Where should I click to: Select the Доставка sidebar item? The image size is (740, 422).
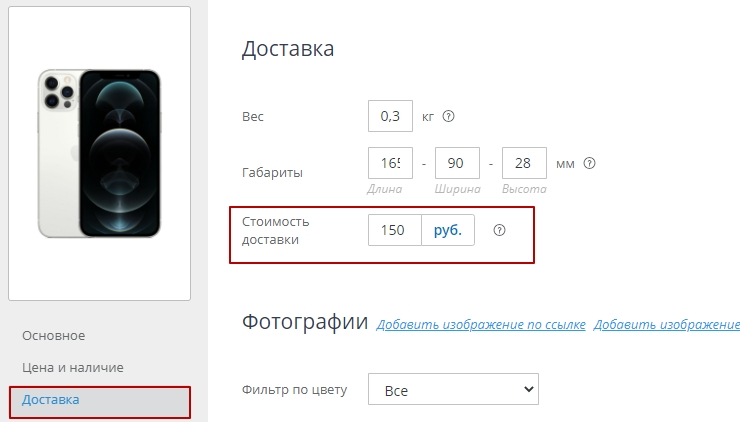(x=51, y=400)
